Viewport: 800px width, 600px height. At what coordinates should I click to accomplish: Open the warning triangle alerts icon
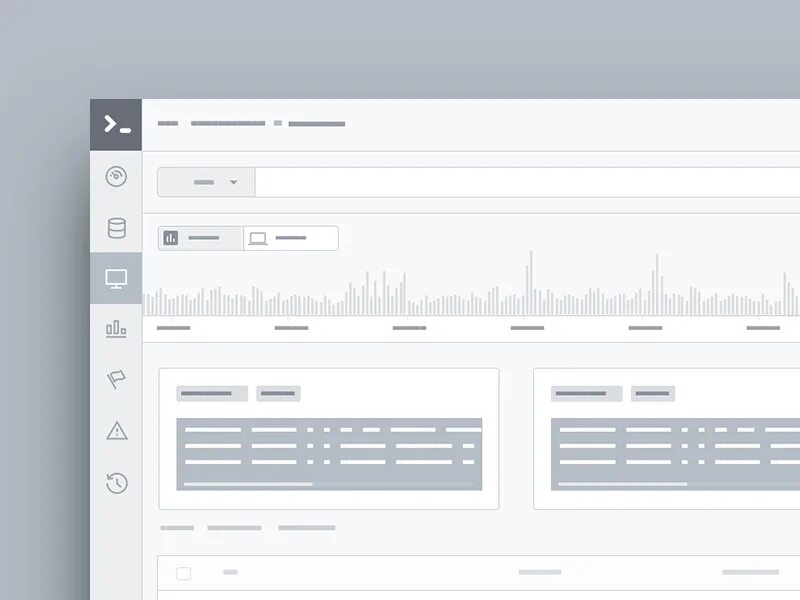pos(117,431)
